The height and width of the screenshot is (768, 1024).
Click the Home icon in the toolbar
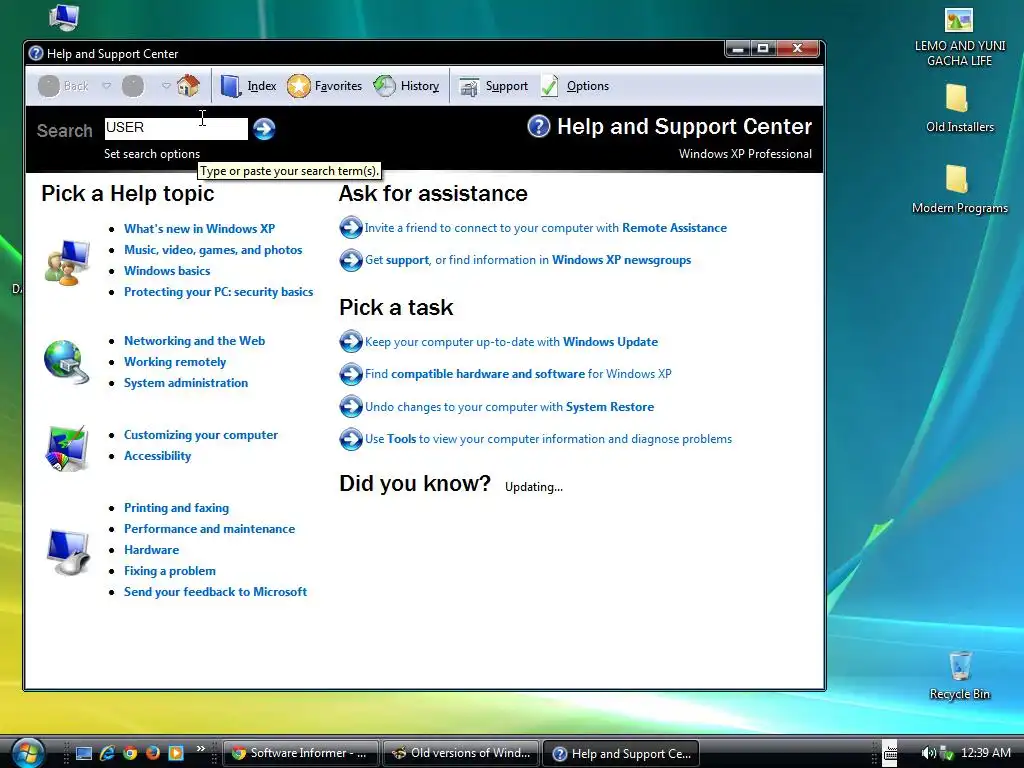pyautogui.click(x=188, y=86)
